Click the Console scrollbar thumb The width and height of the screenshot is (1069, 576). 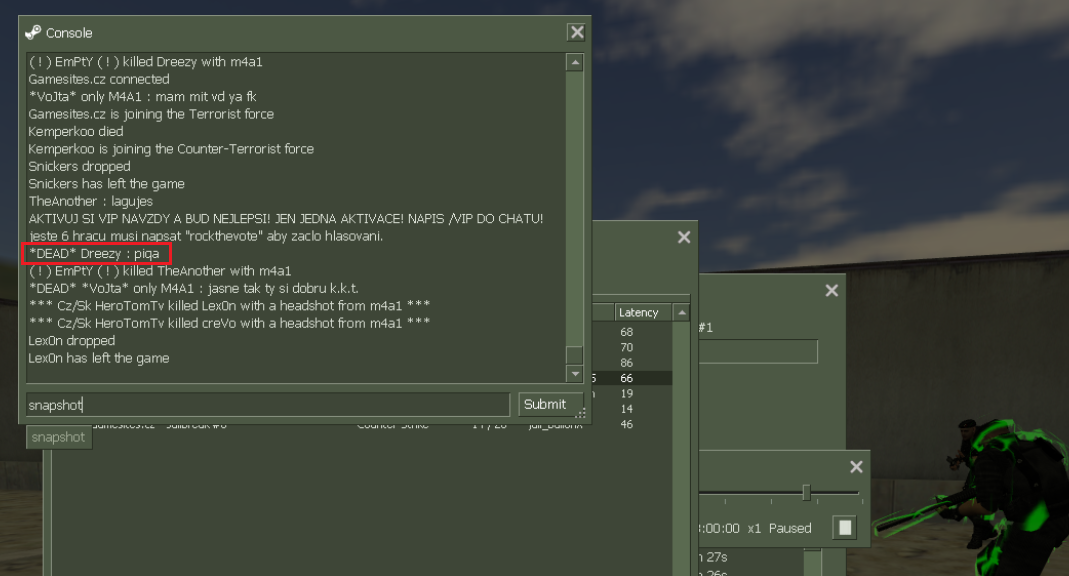tap(575, 355)
